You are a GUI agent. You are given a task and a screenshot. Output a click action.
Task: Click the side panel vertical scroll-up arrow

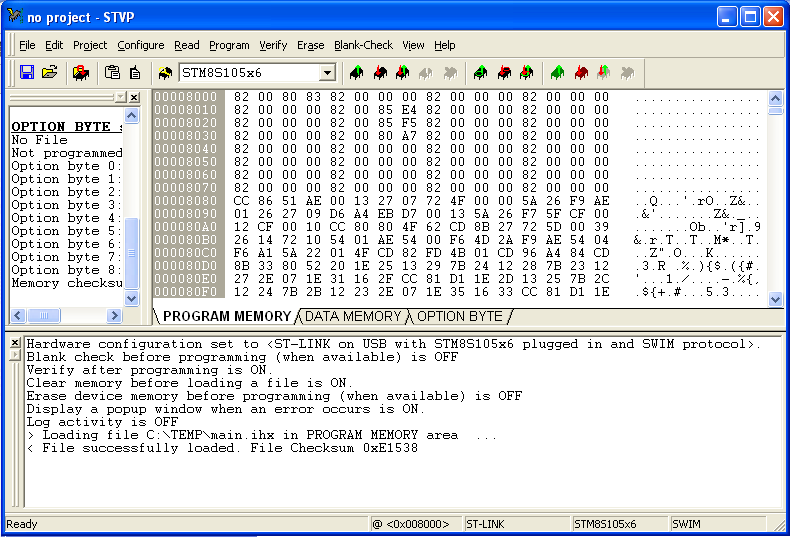[x=131, y=116]
